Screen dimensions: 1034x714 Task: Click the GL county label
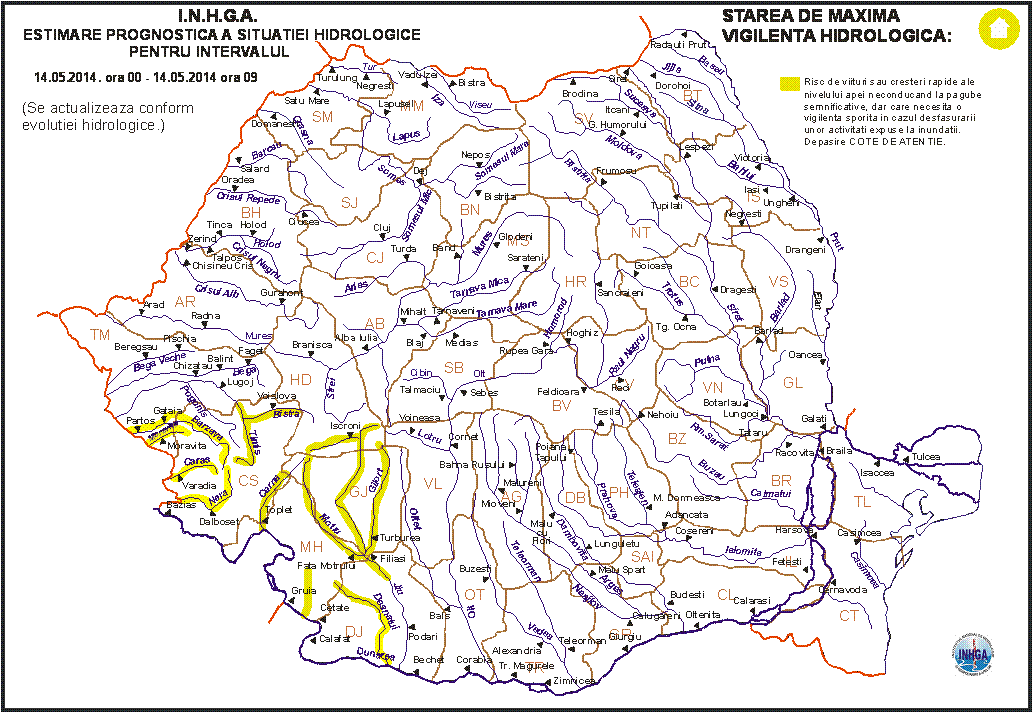pos(793,383)
